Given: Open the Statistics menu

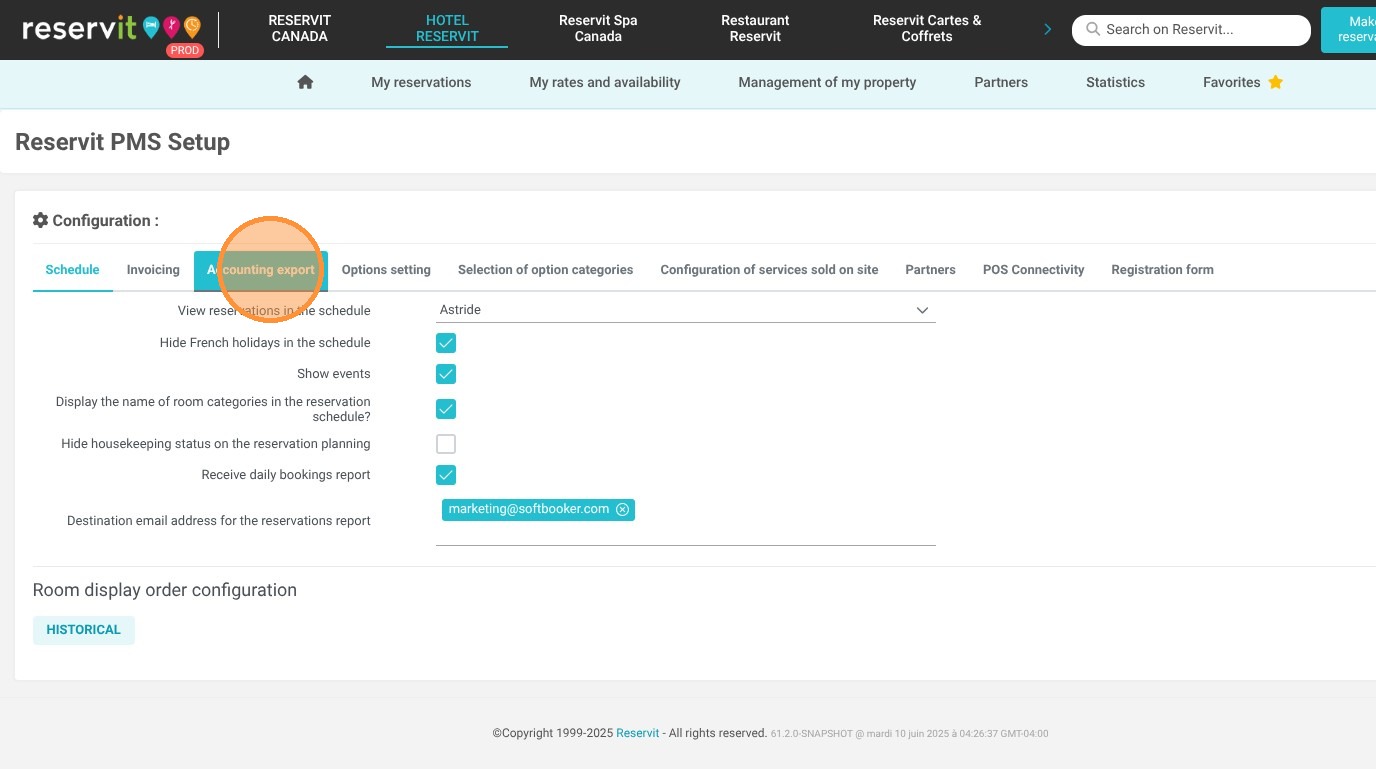Looking at the screenshot, I should pos(1115,82).
